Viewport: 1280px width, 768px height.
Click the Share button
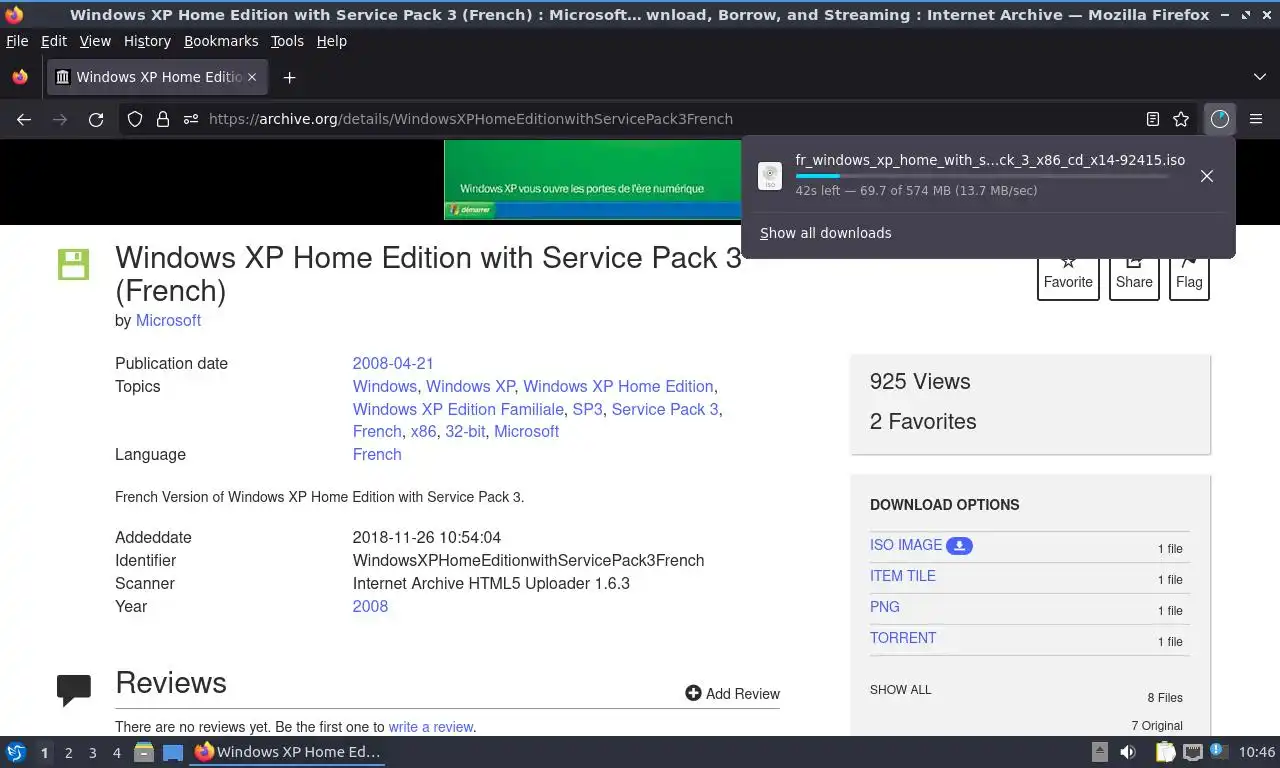[x=1134, y=272]
